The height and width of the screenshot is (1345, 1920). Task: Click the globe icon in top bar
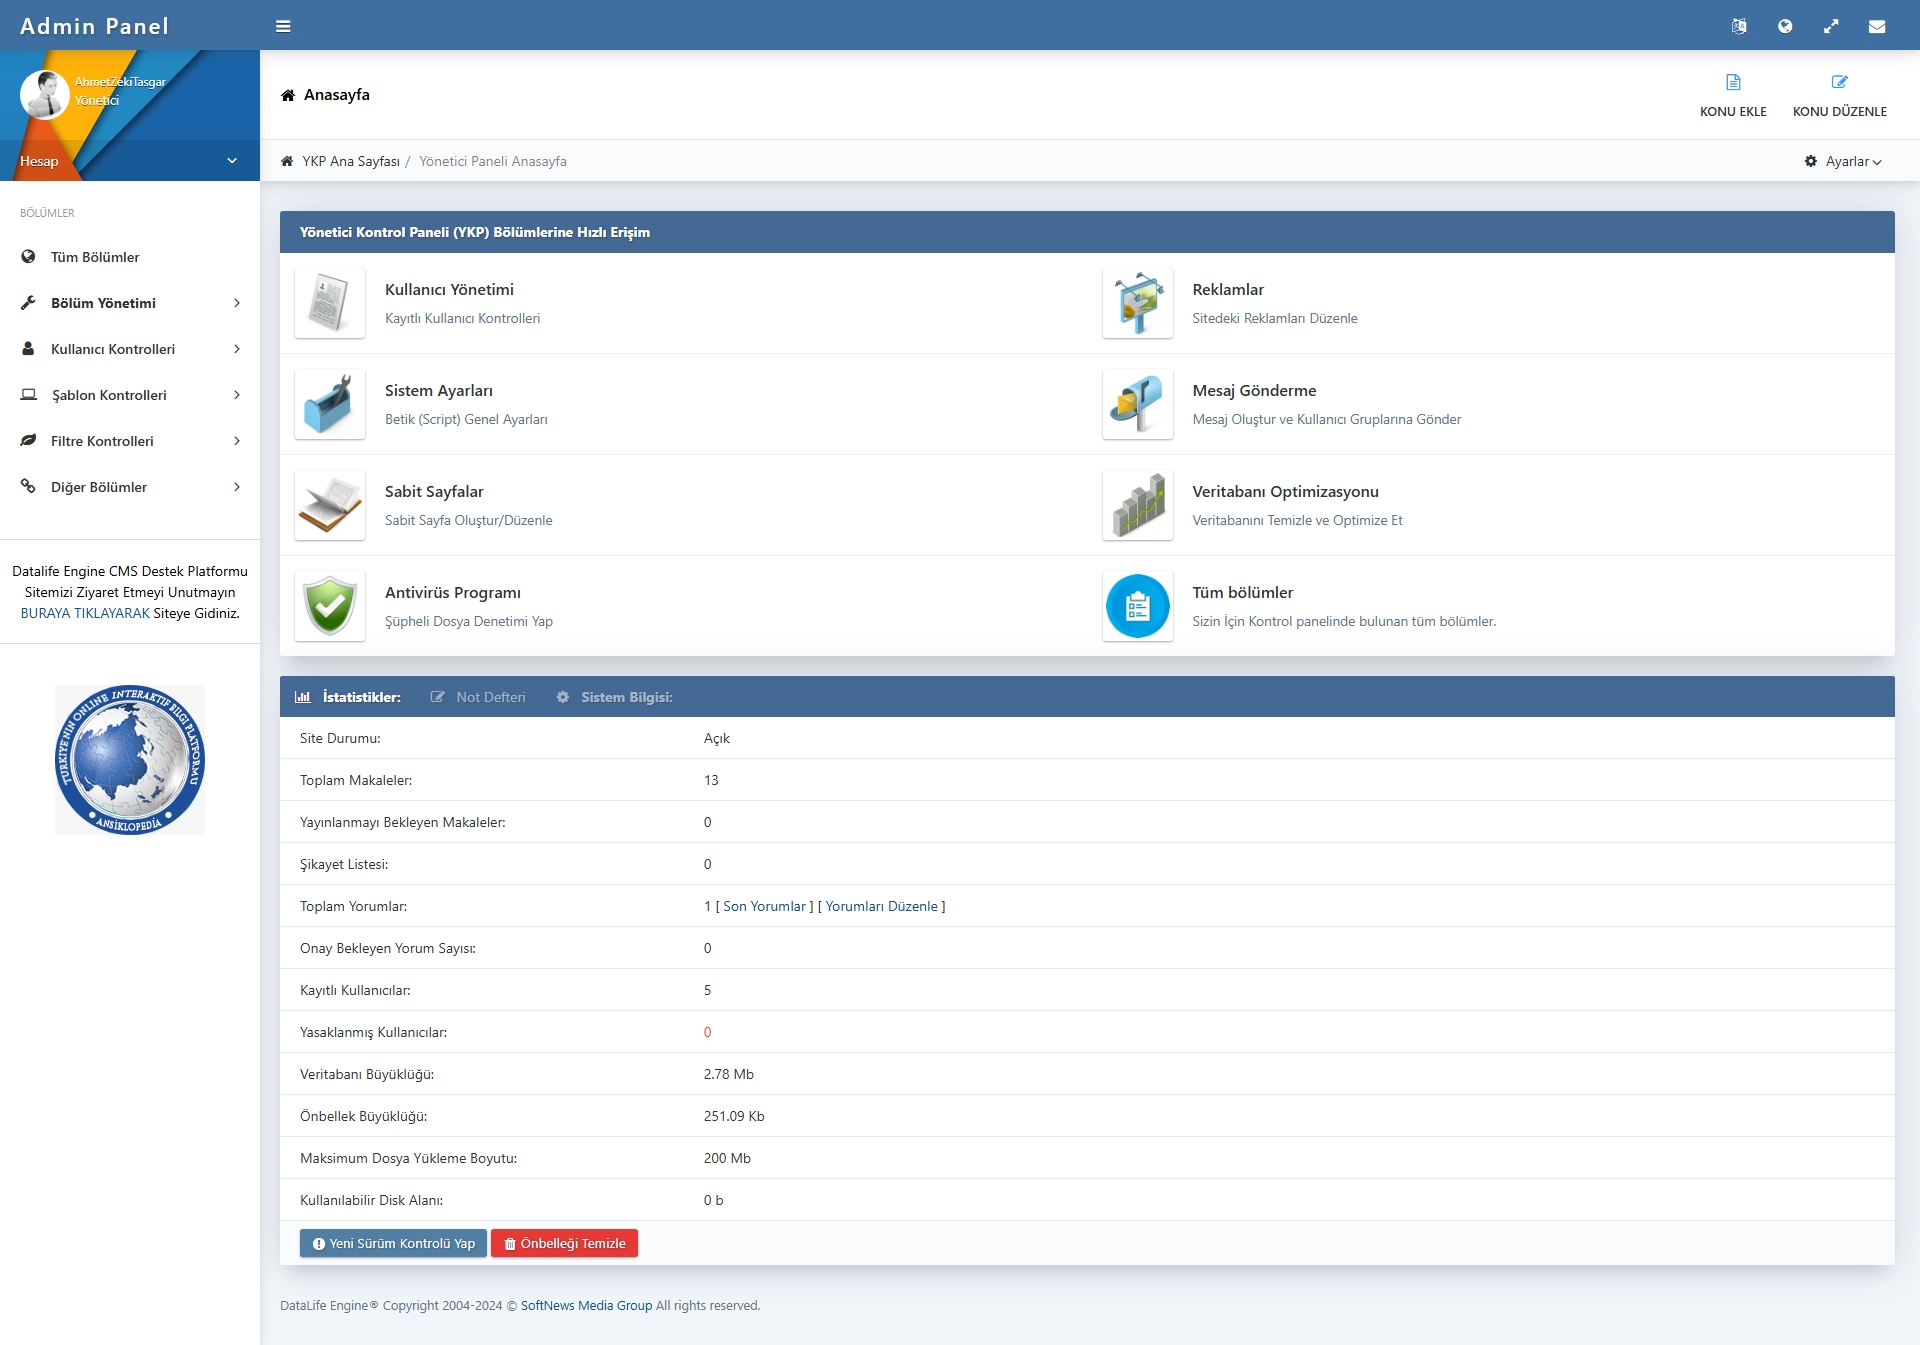tap(1785, 26)
